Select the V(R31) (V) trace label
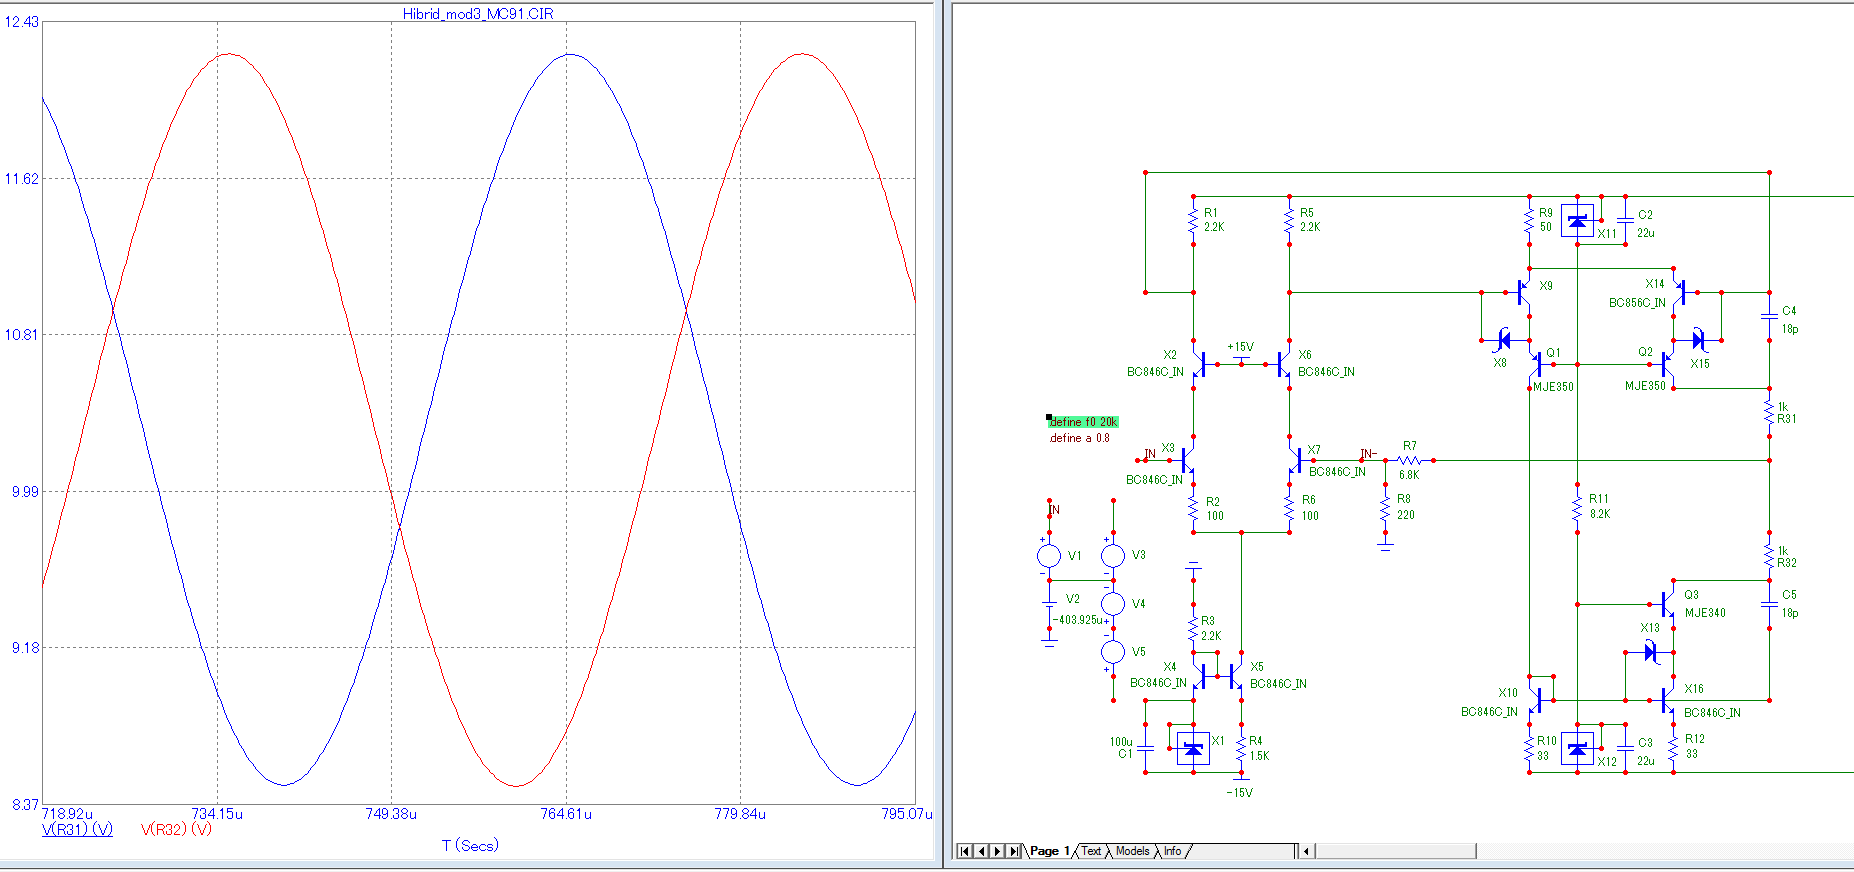Screen dimensions: 1854x872 [77, 829]
